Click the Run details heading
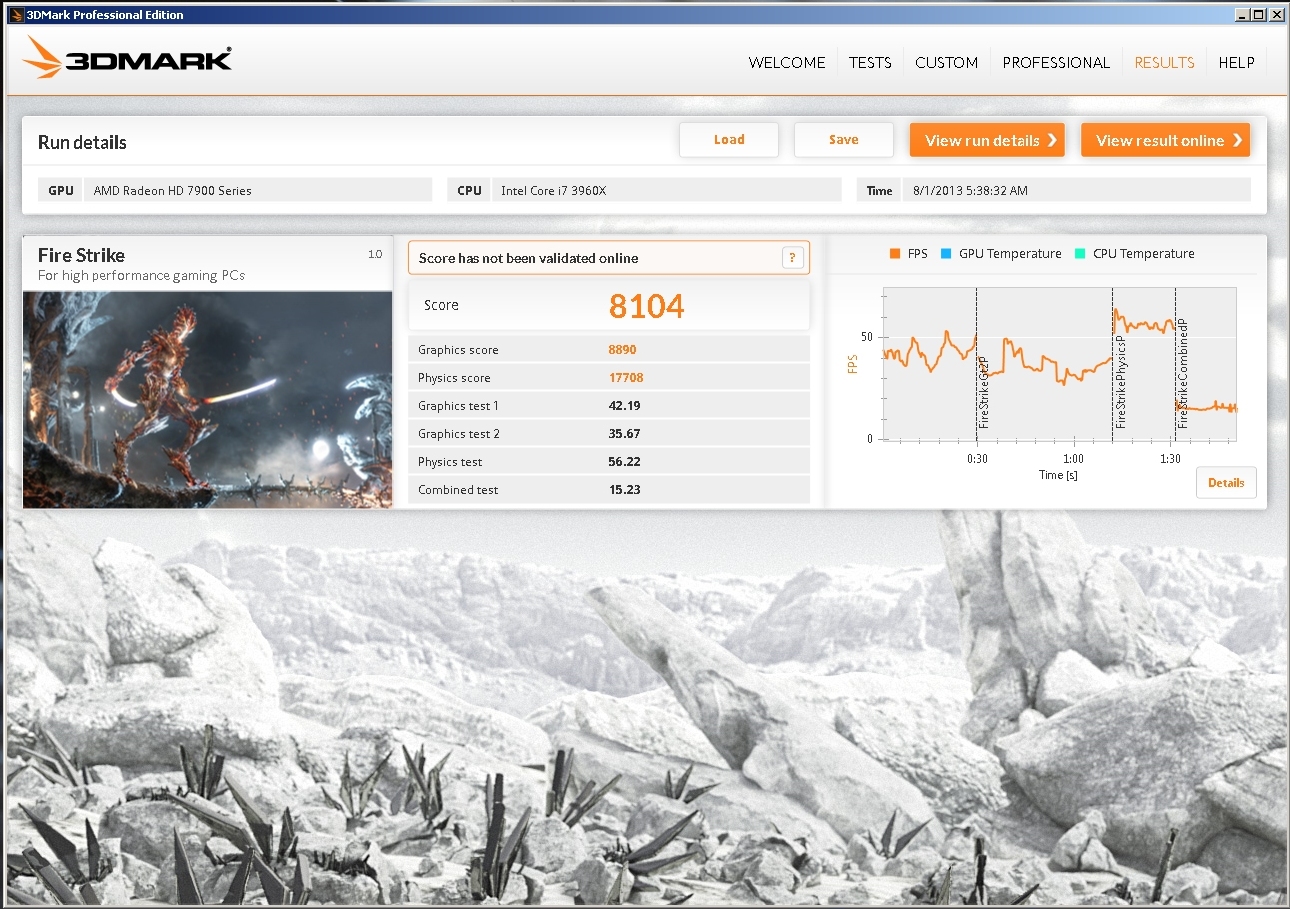The height and width of the screenshot is (909, 1290). (82, 142)
